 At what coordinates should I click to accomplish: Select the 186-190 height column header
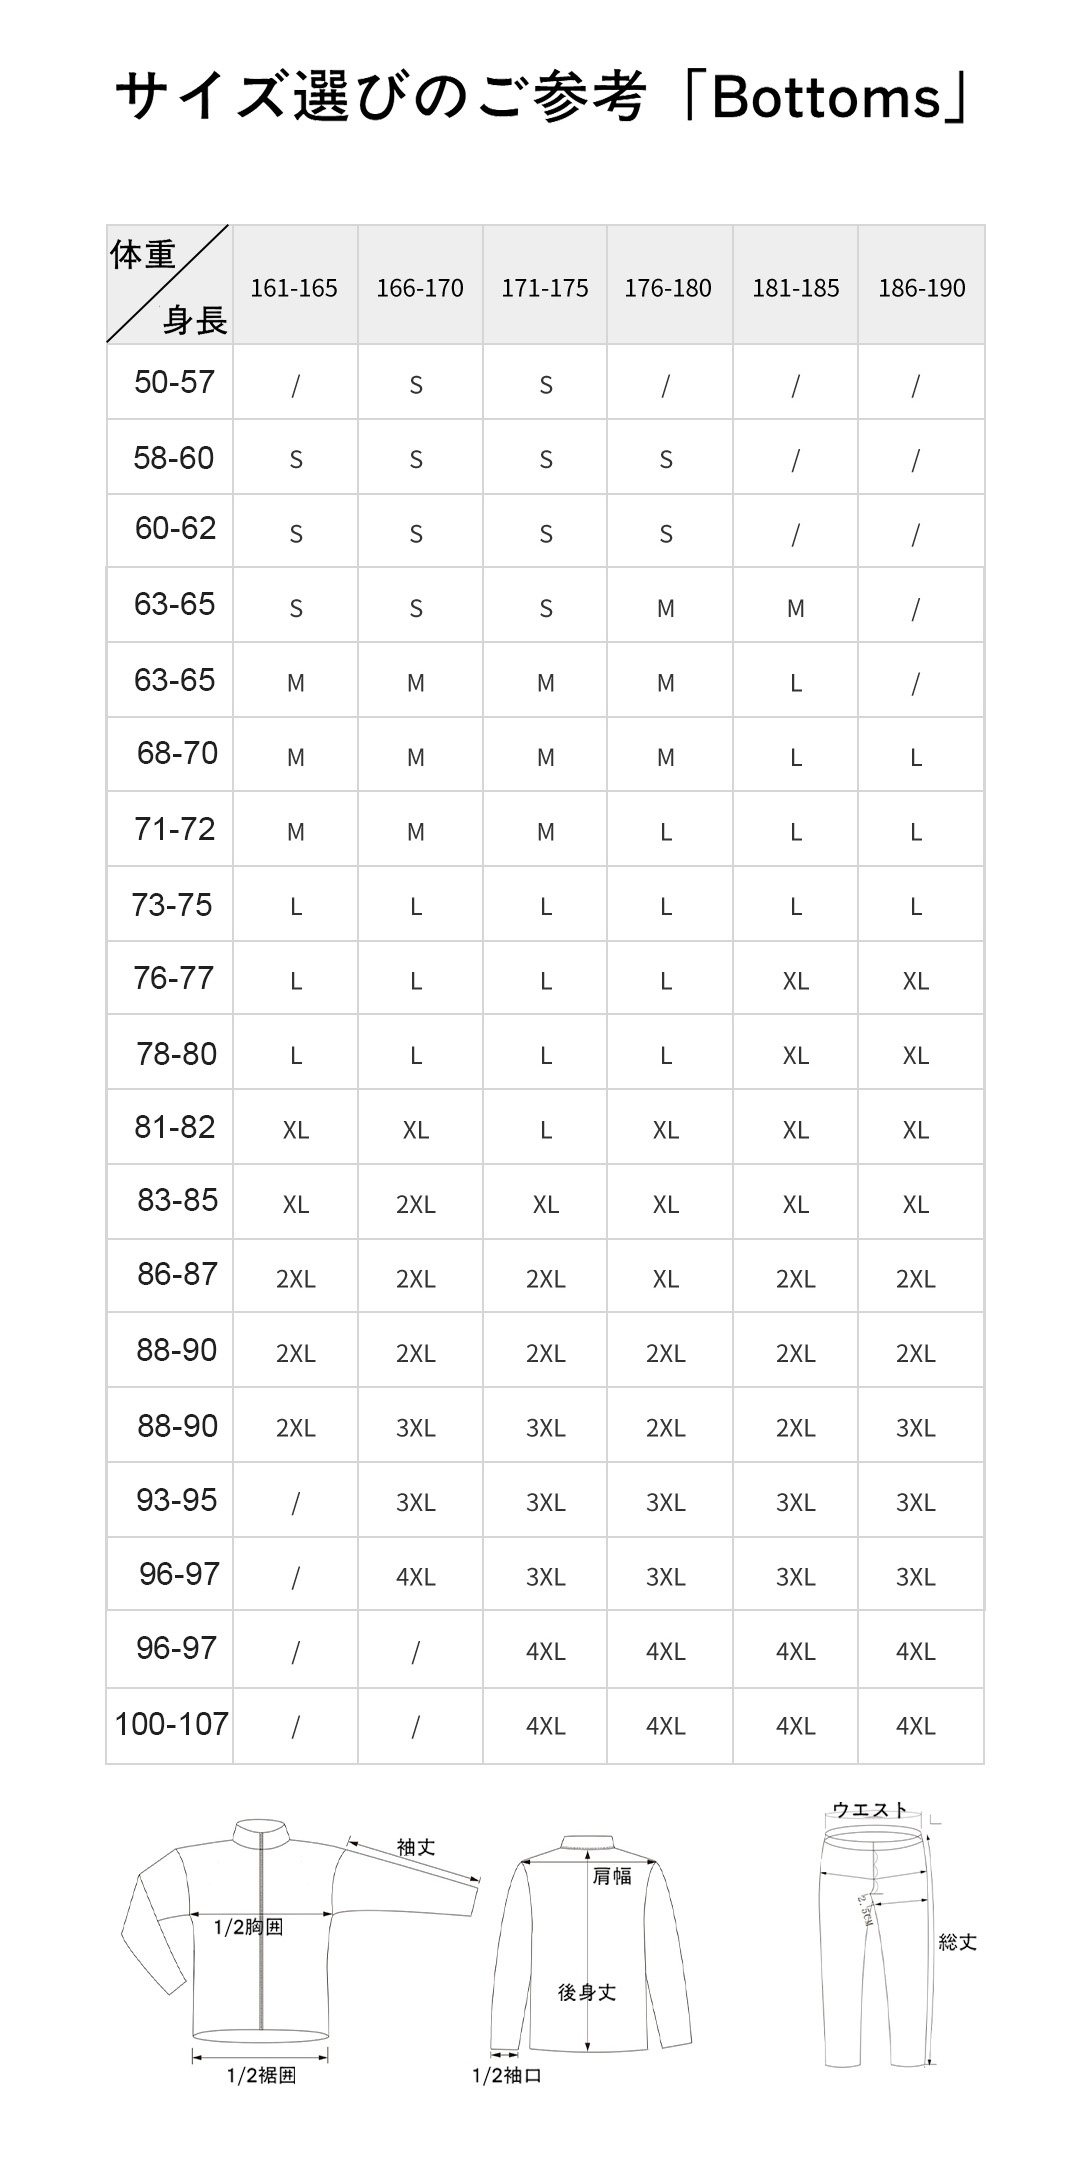921,288
